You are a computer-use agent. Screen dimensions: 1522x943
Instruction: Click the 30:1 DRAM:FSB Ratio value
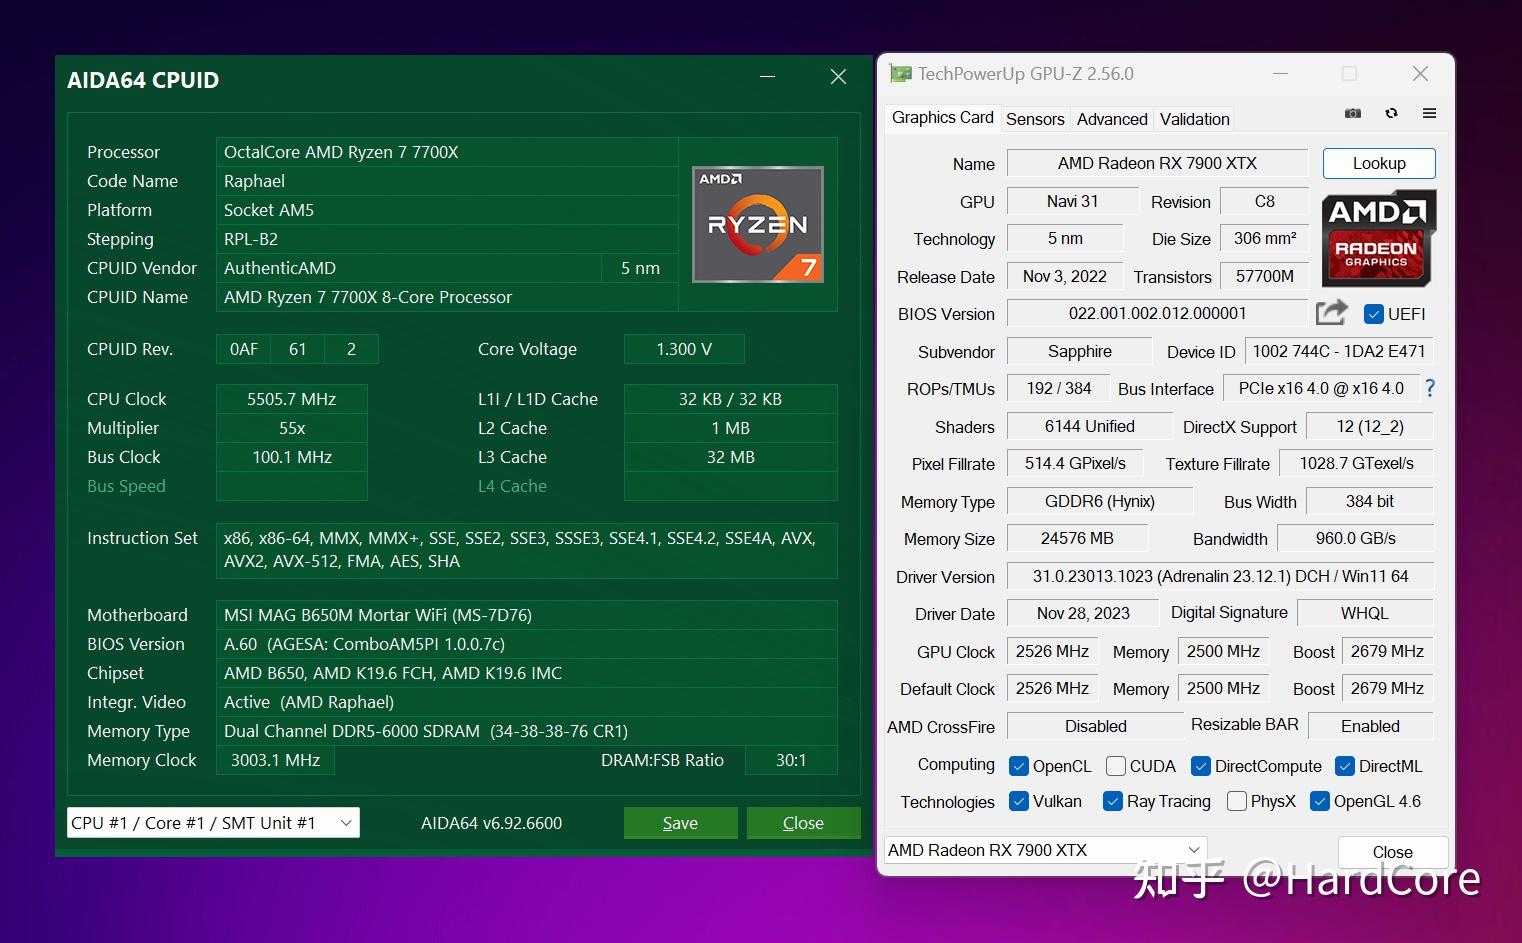[x=791, y=760]
